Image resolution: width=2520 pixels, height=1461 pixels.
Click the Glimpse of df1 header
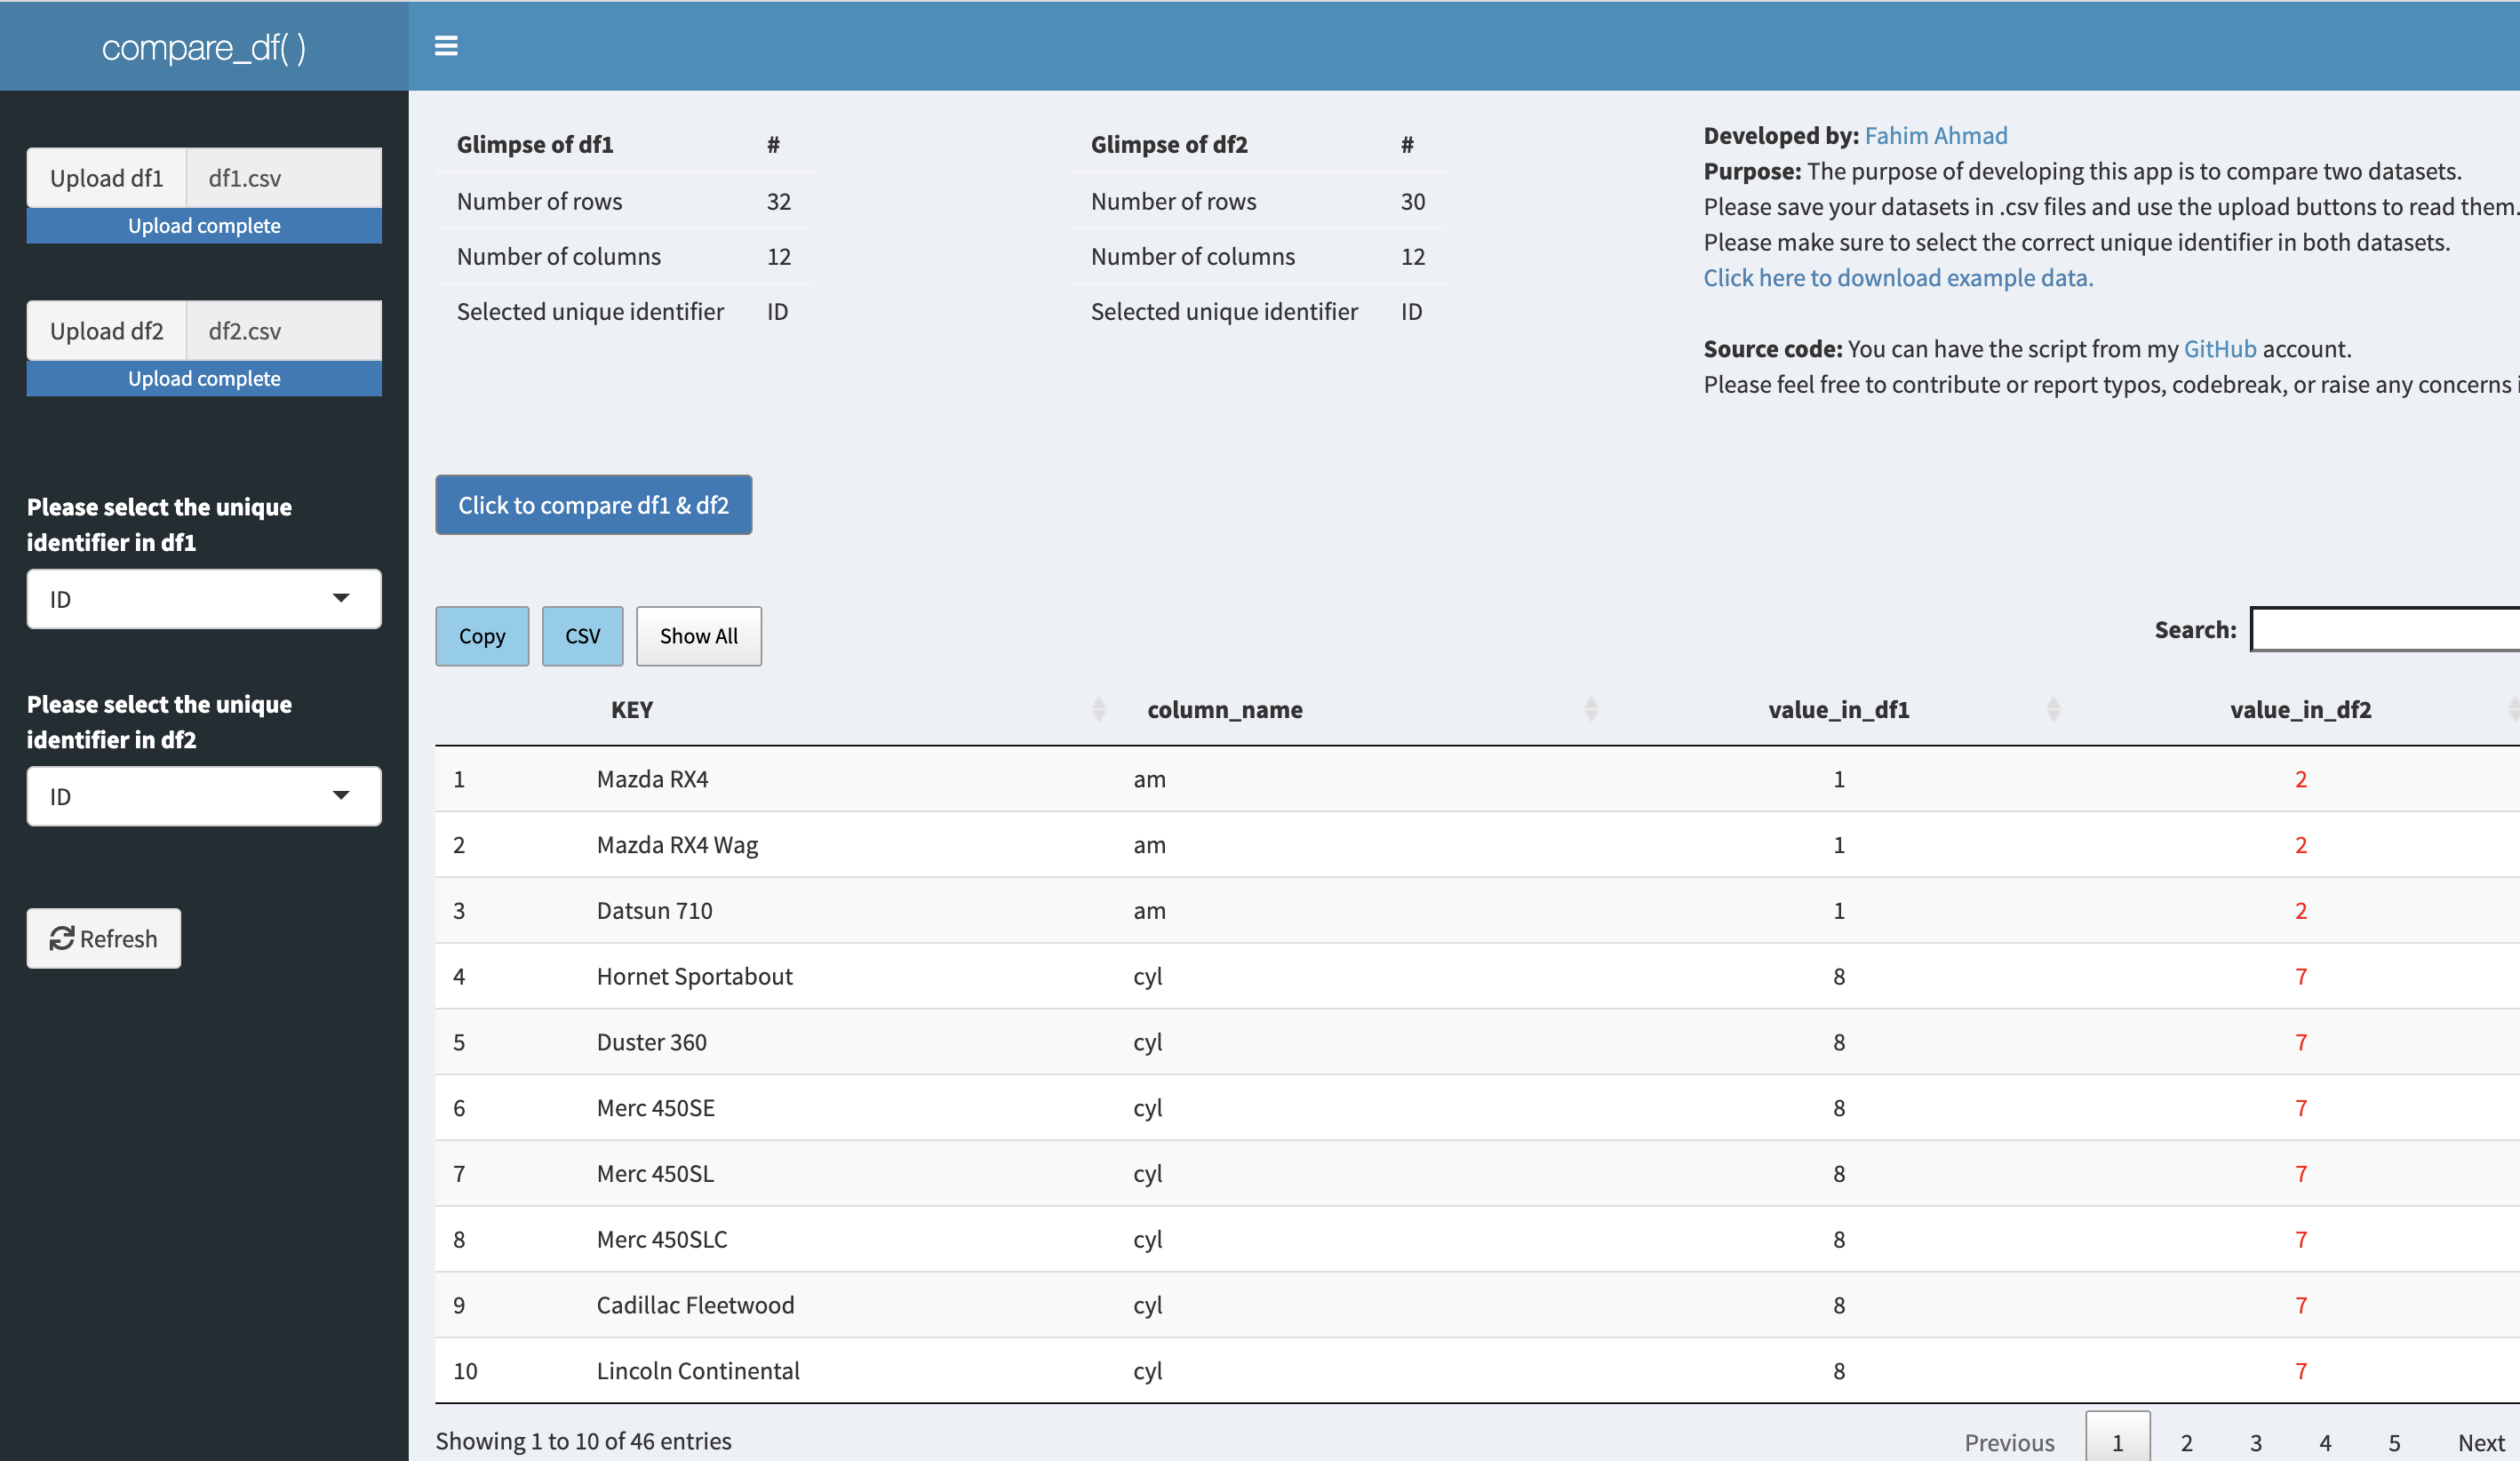[x=535, y=144]
